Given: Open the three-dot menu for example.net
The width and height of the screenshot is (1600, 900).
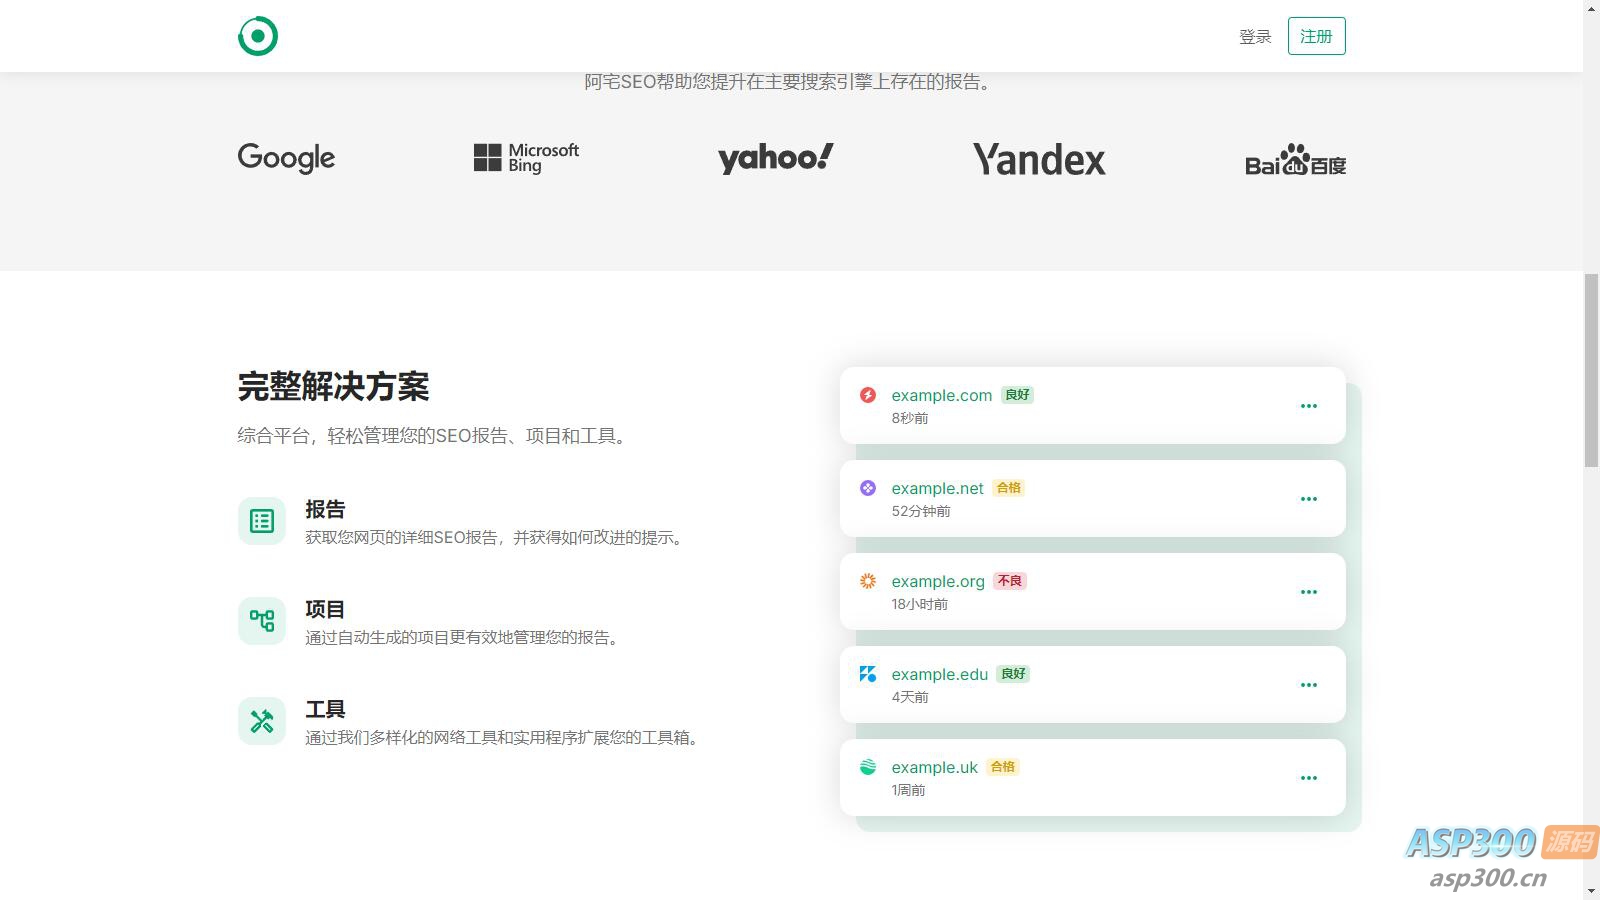Looking at the screenshot, I should (x=1308, y=499).
